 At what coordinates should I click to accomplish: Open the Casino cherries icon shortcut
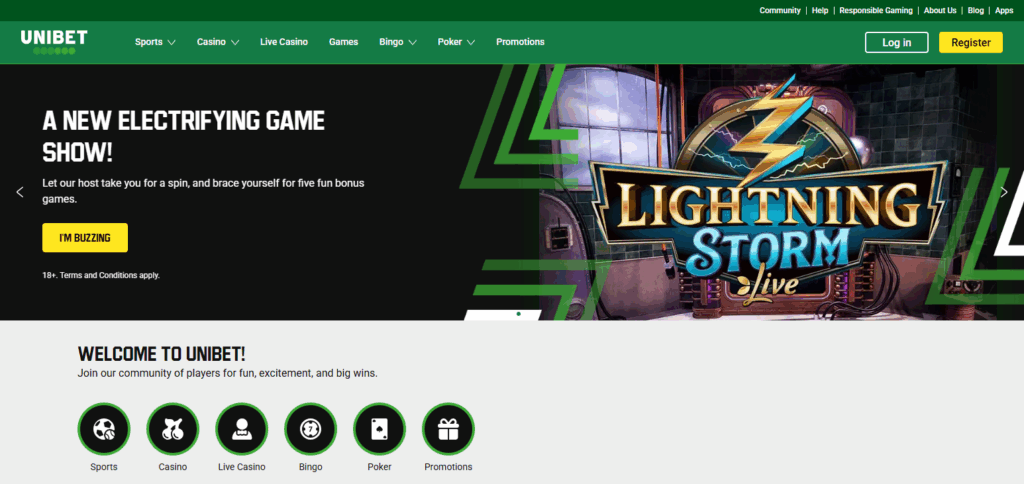tap(172, 429)
